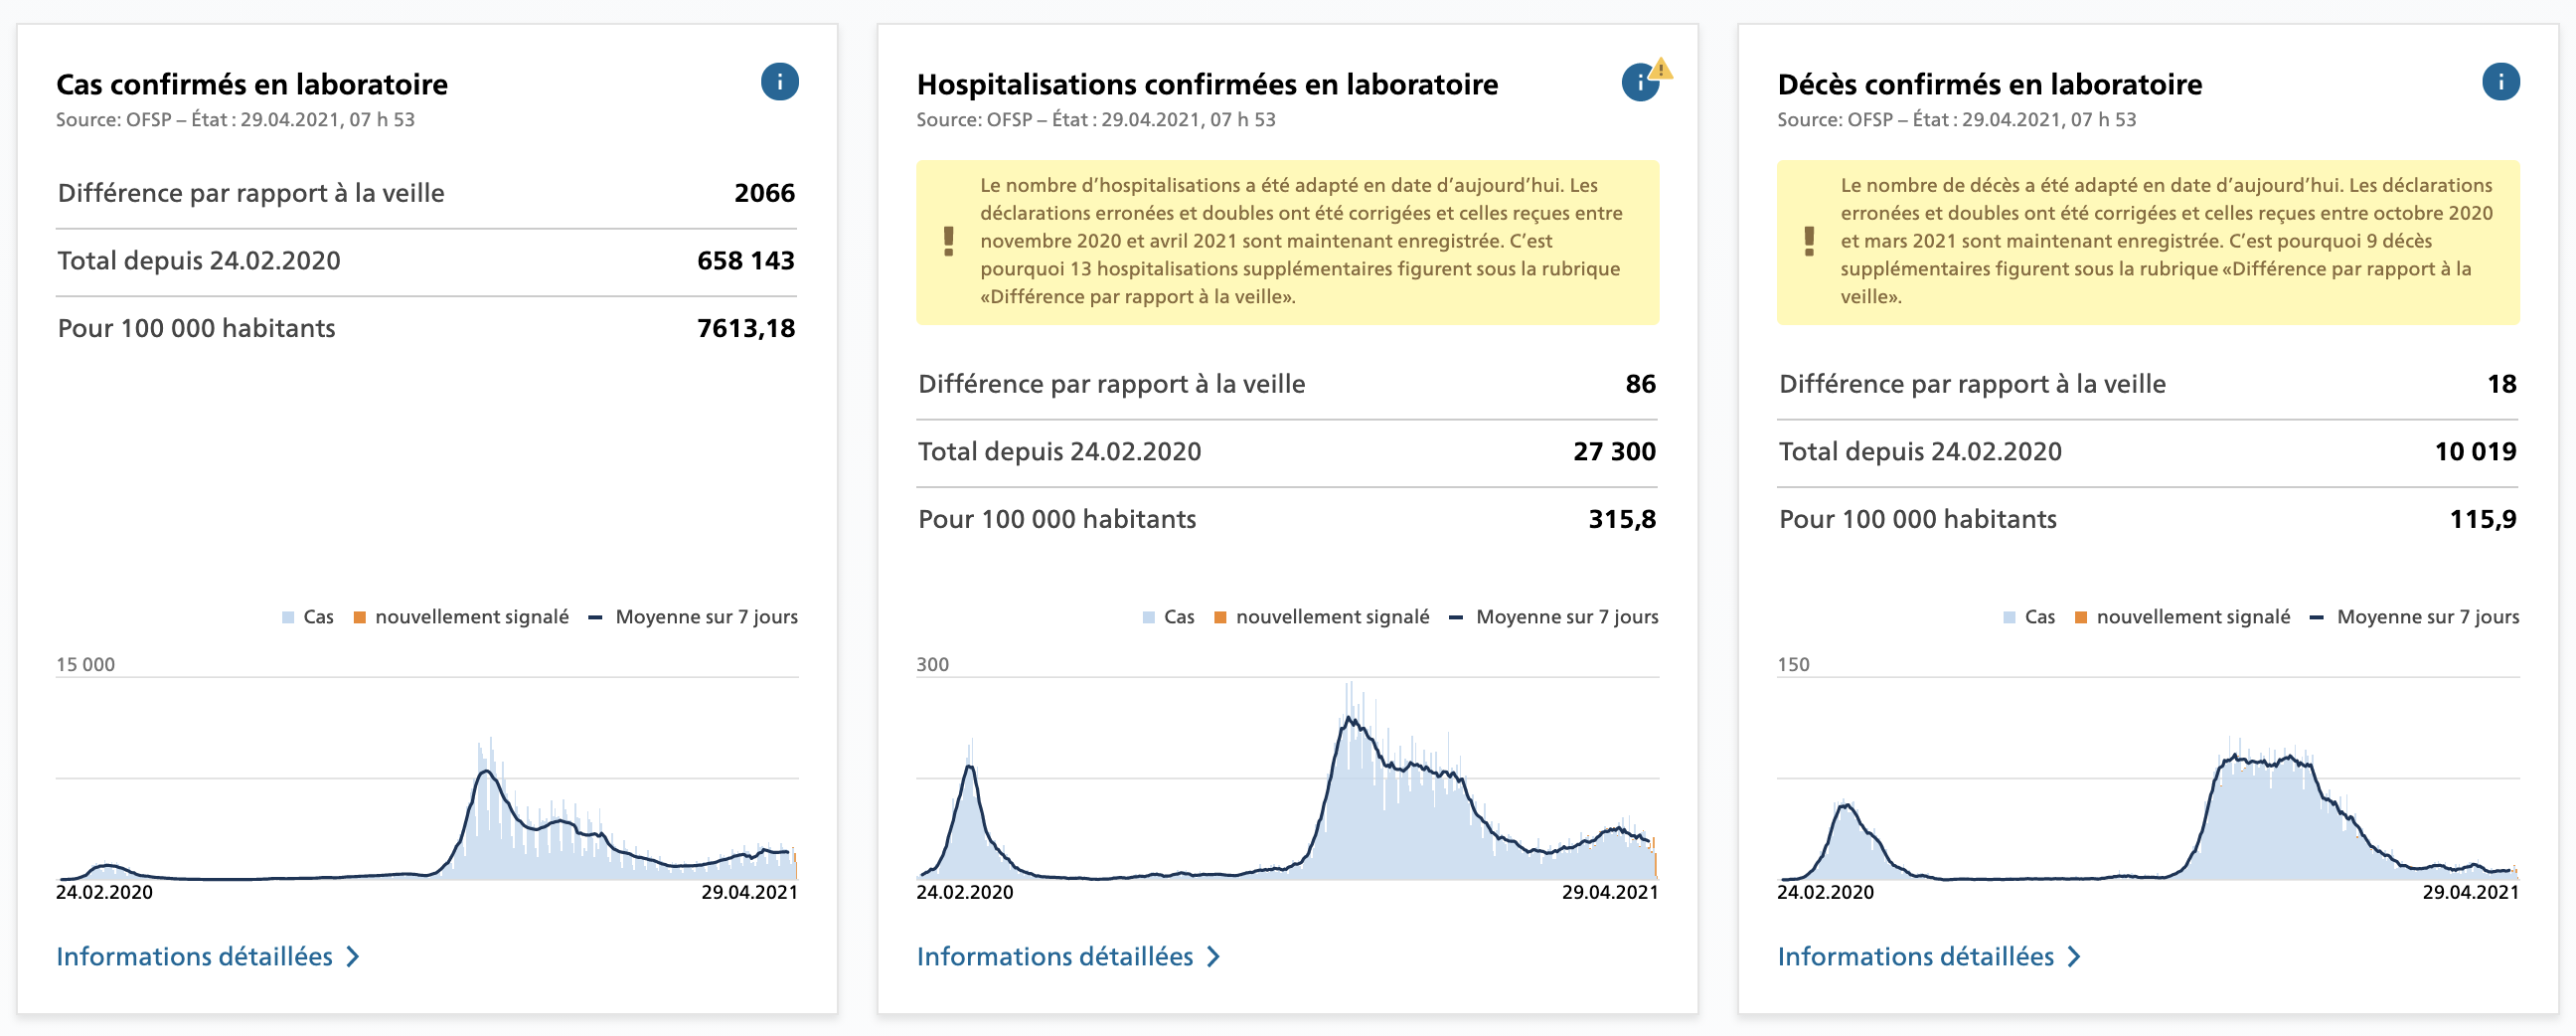Click info icon on Cas confirmés card
2576x1036 pixels.
point(779,82)
